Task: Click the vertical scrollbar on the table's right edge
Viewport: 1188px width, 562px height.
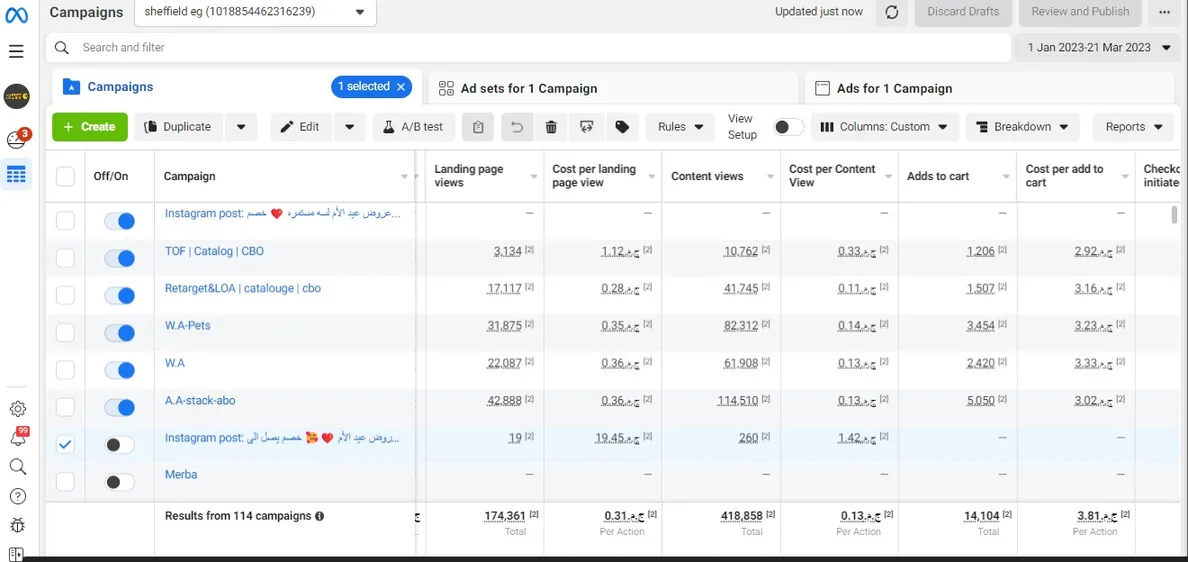Action: (1175, 214)
